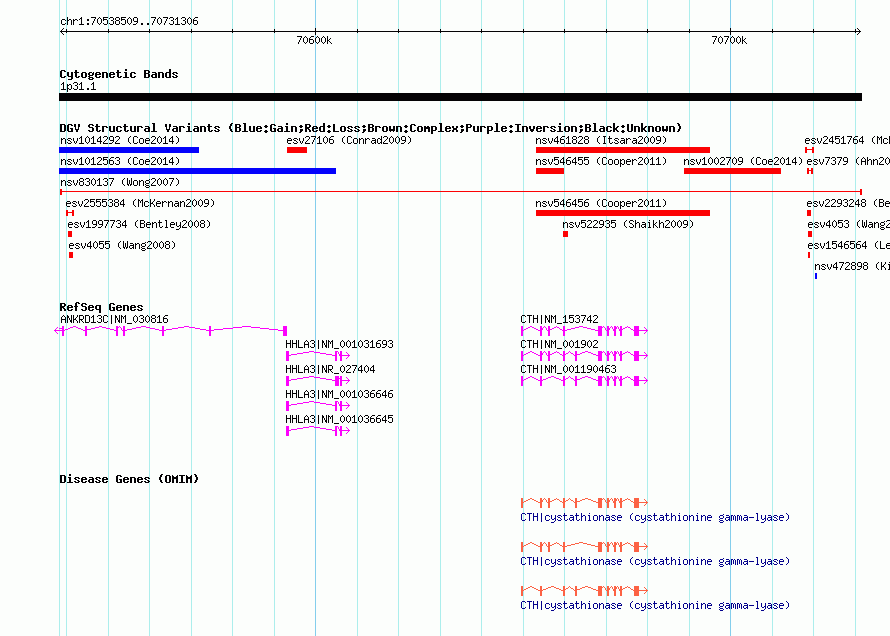Viewport: 890px width, 636px height.
Task: Click esv1997734 (Bentley2008) variant label
Action: tap(139, 224)
